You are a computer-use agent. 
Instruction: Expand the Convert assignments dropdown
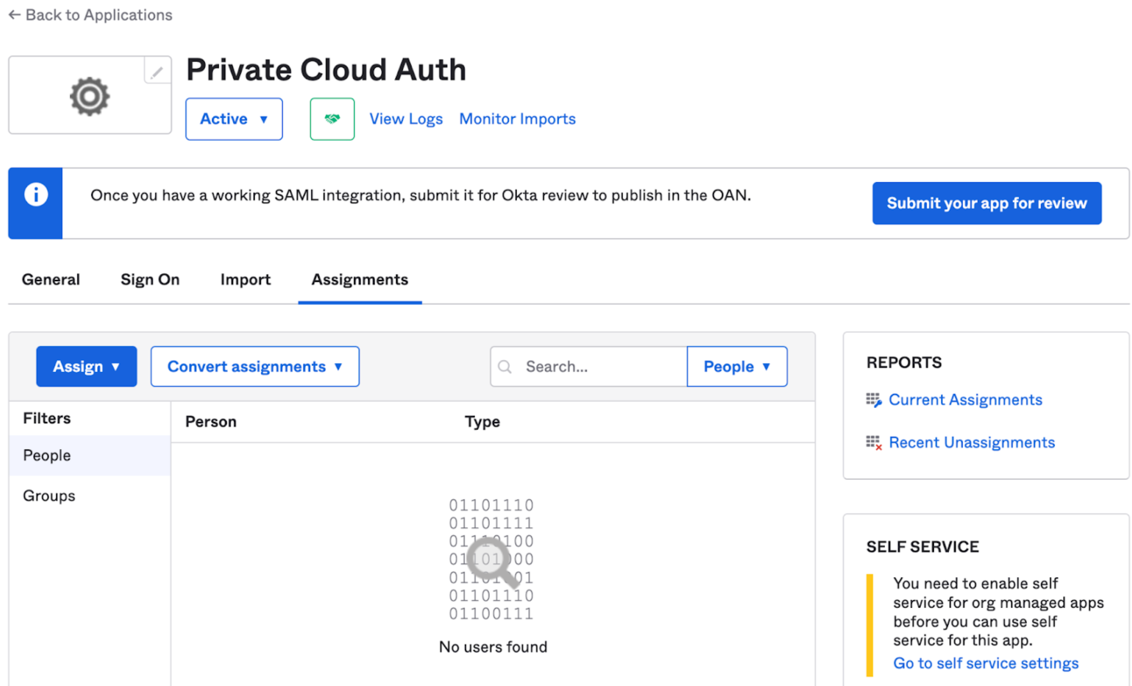[x=255, y=366]
